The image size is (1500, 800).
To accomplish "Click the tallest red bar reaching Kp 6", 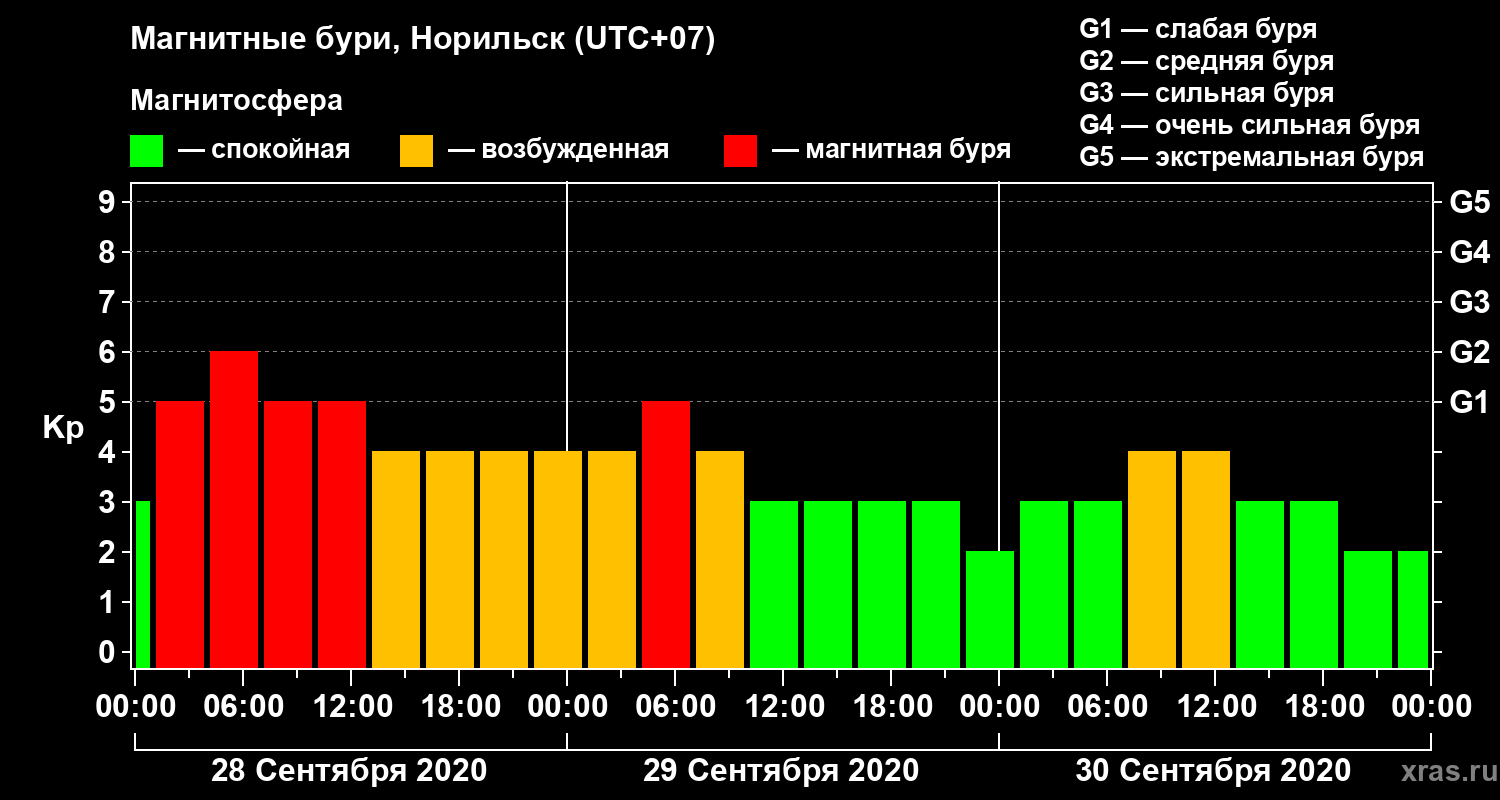I will click(234, 509).
